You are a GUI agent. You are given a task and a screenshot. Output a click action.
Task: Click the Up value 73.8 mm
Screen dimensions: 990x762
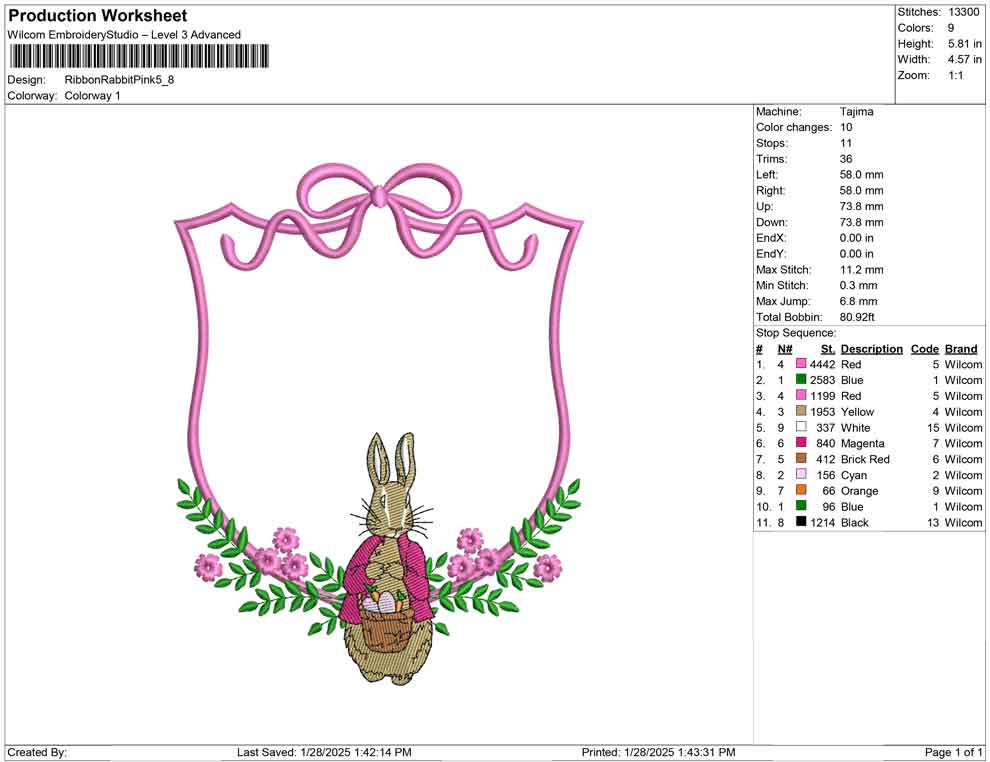(862, 206)
